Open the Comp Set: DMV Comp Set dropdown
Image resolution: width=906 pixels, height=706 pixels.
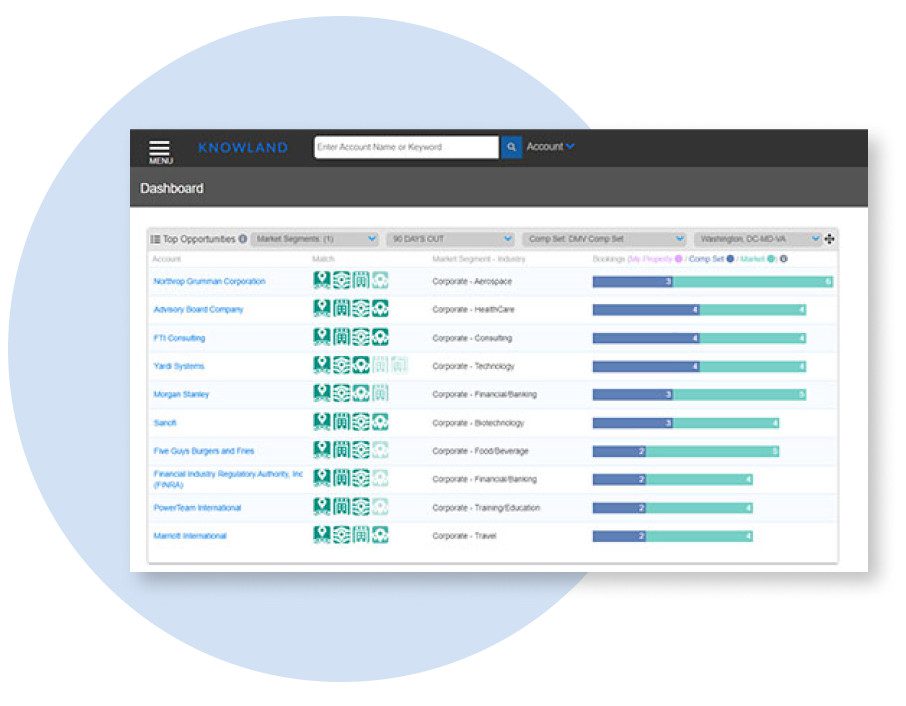pyautogui.click(x=604, y=239)
